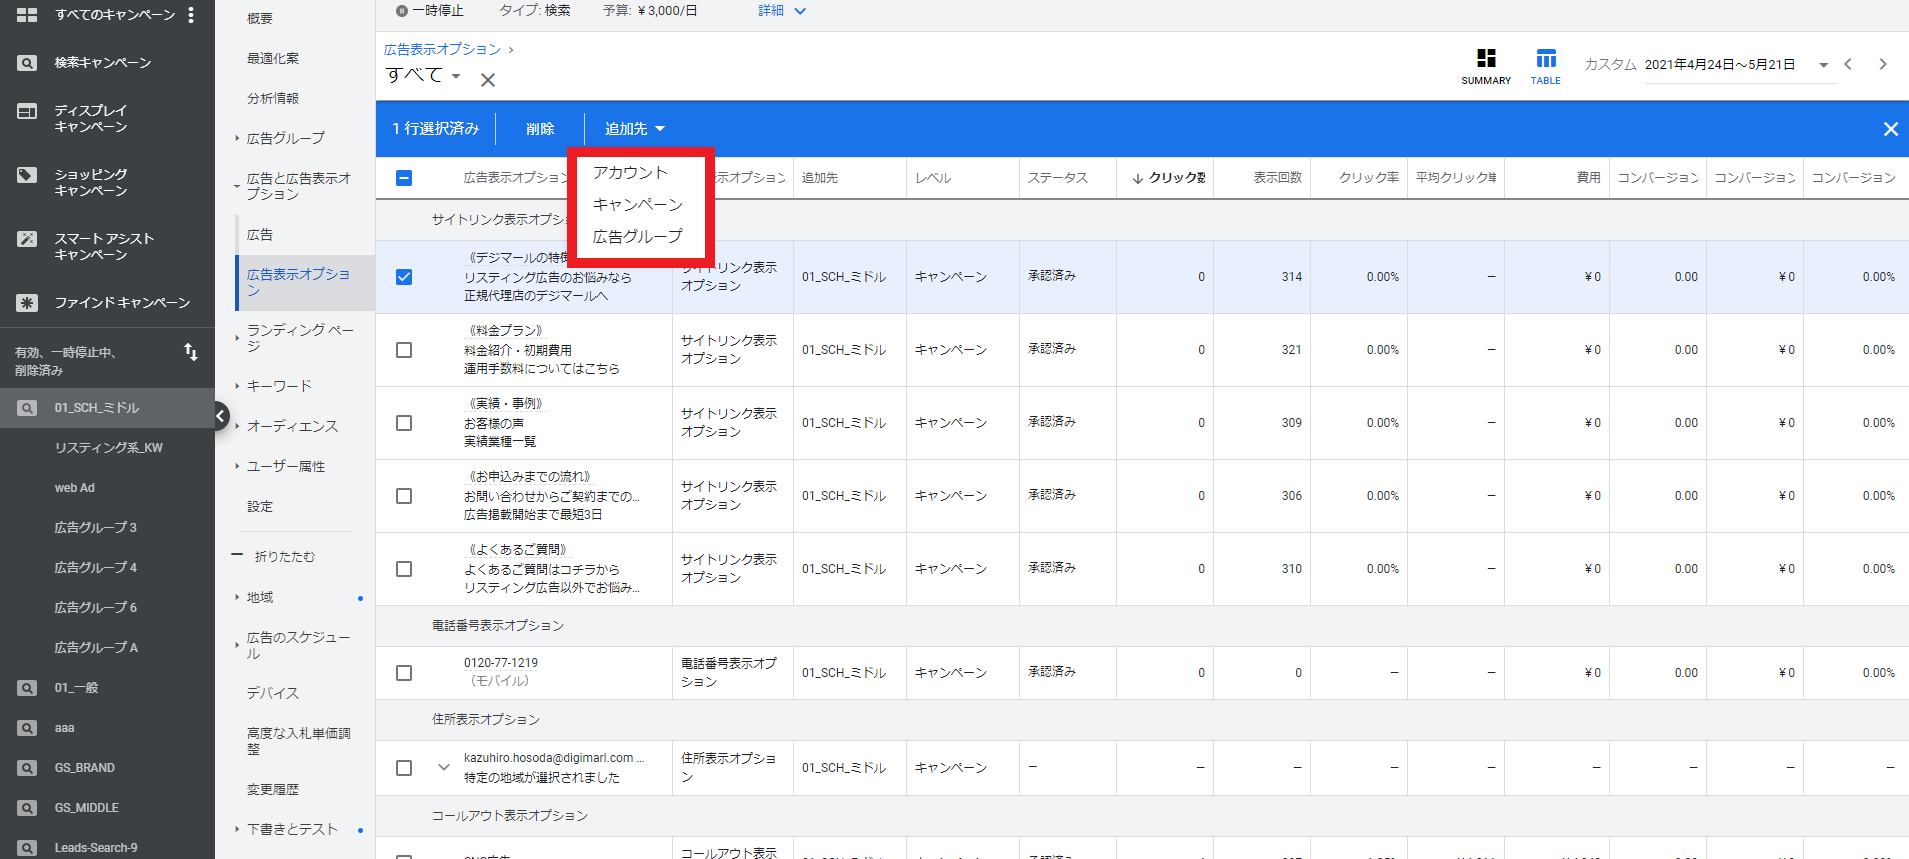Open the すべてのキャンペーン three-dot menu
The width and height of the screenshot is (1909, 859).
click(x=191, y=14)
